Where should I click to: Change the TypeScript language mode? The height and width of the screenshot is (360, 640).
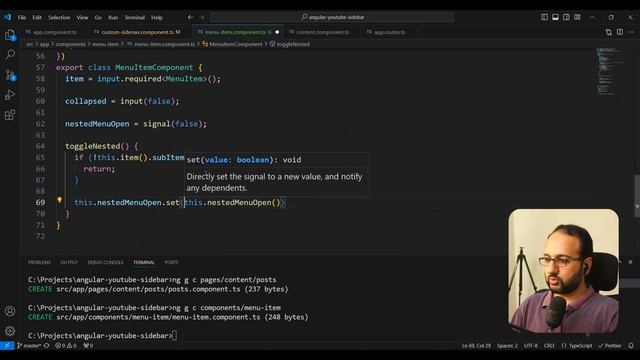pos(577,346)
